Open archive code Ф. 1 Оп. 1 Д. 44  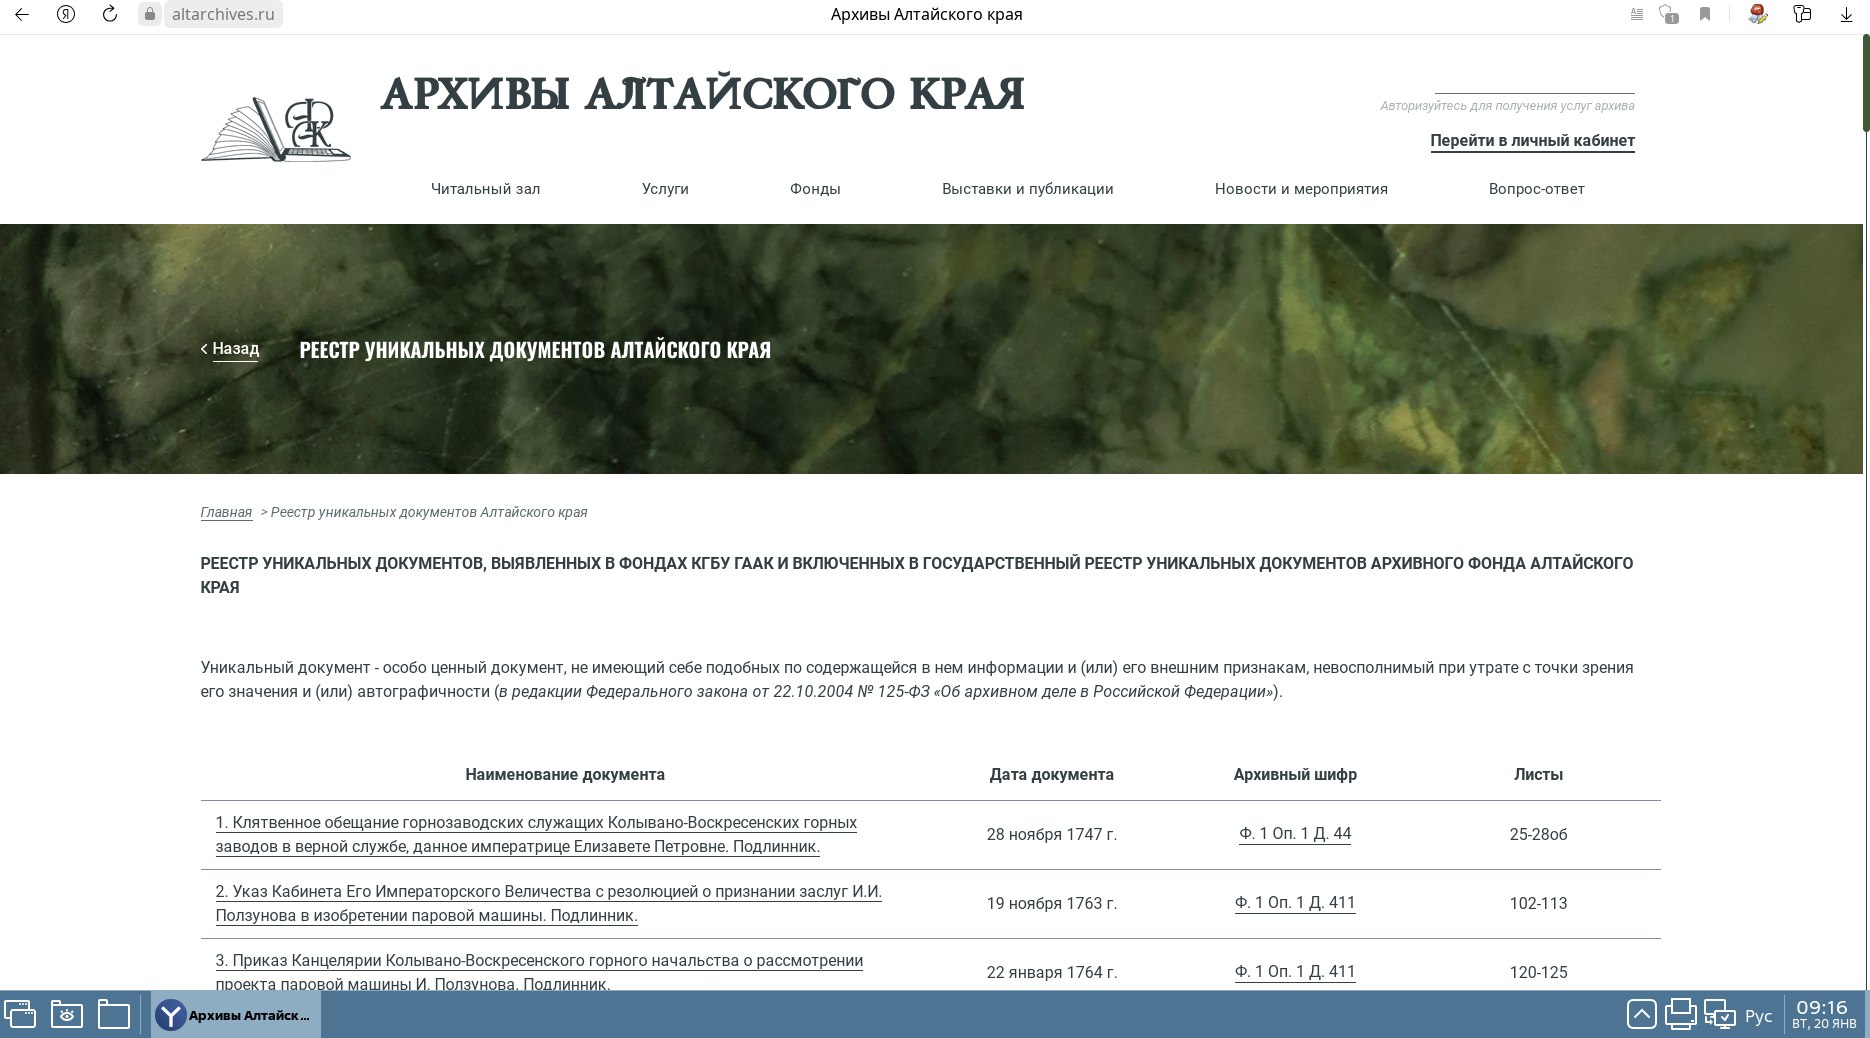(1295, 833)
